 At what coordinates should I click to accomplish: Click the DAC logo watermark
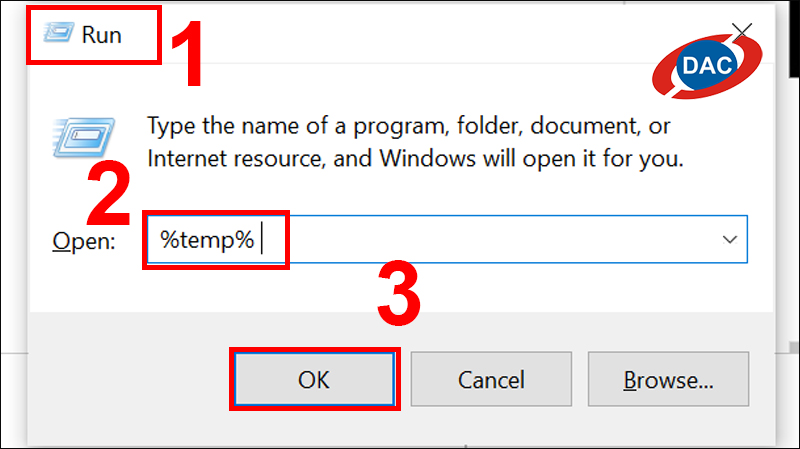707,66
